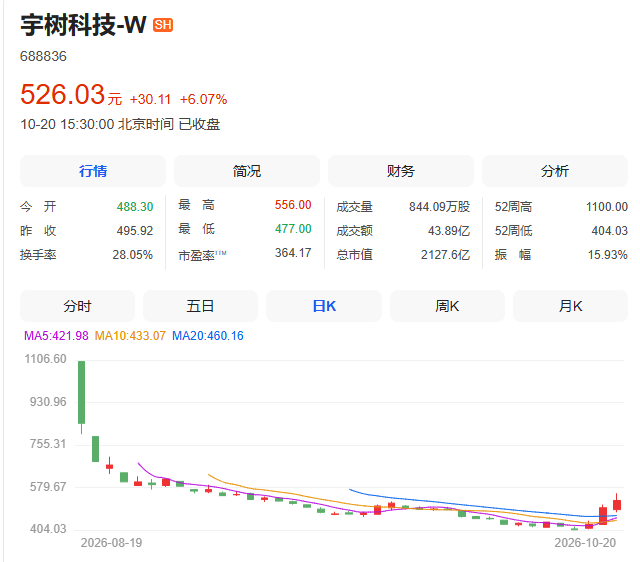The width and height of the screenshot is (640, 562).
Task: Click the 总市值 value 2127.6亿
Action: click(446, 255)
